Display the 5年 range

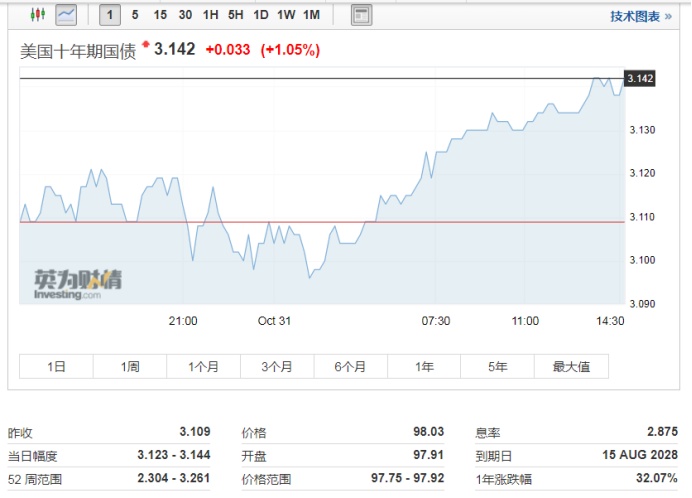[x=498, y=367]
